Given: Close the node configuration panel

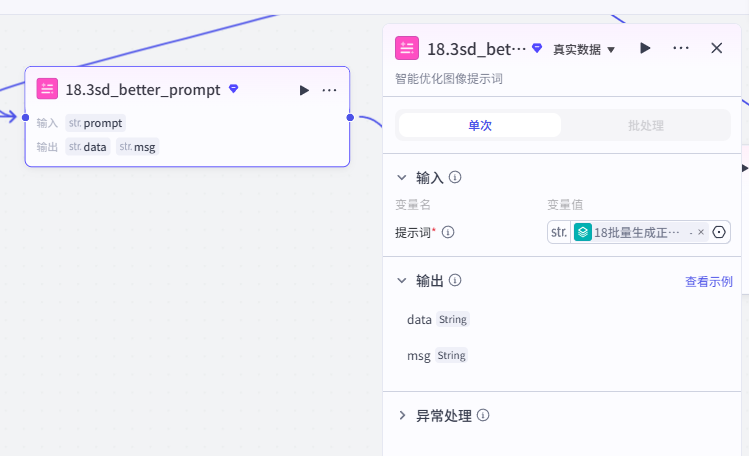Looking at the screenshot, I should (x=717, y=48).
